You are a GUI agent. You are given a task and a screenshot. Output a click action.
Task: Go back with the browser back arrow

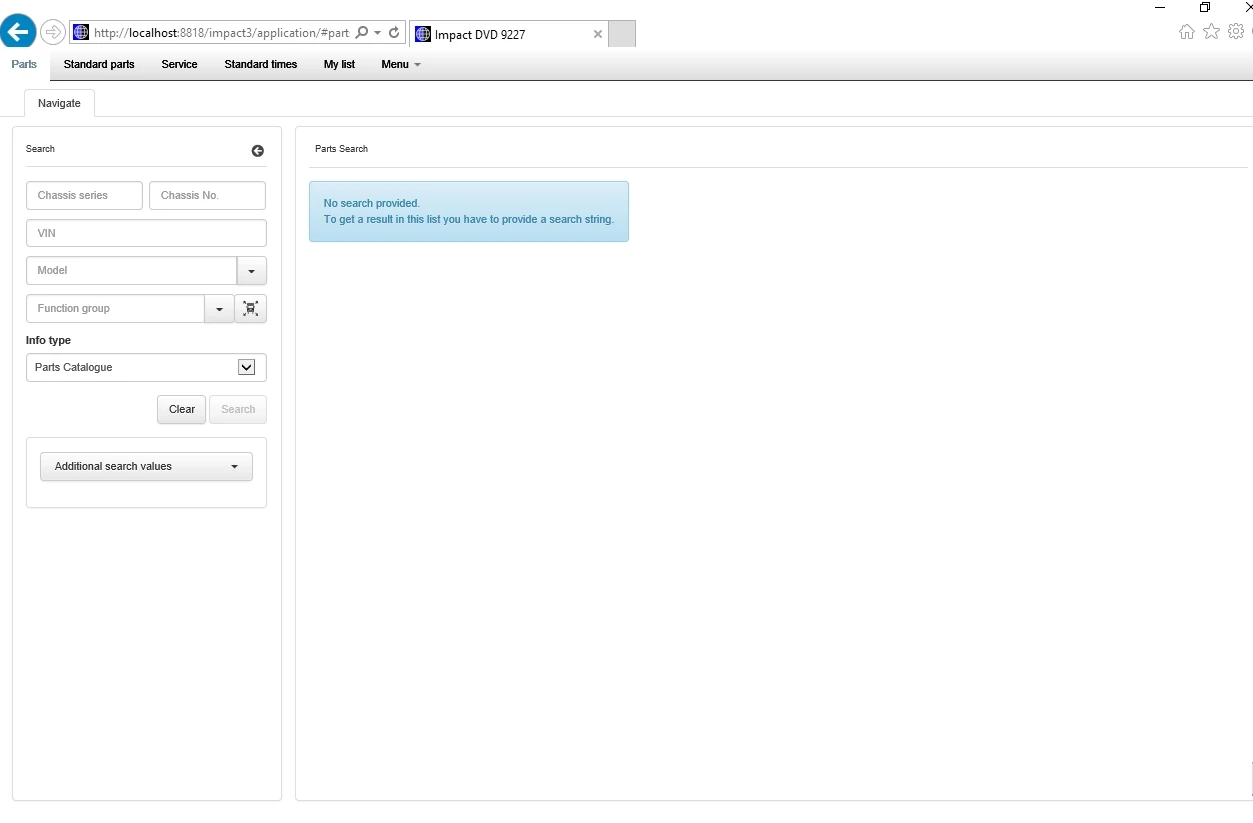[x=18, y=32]
